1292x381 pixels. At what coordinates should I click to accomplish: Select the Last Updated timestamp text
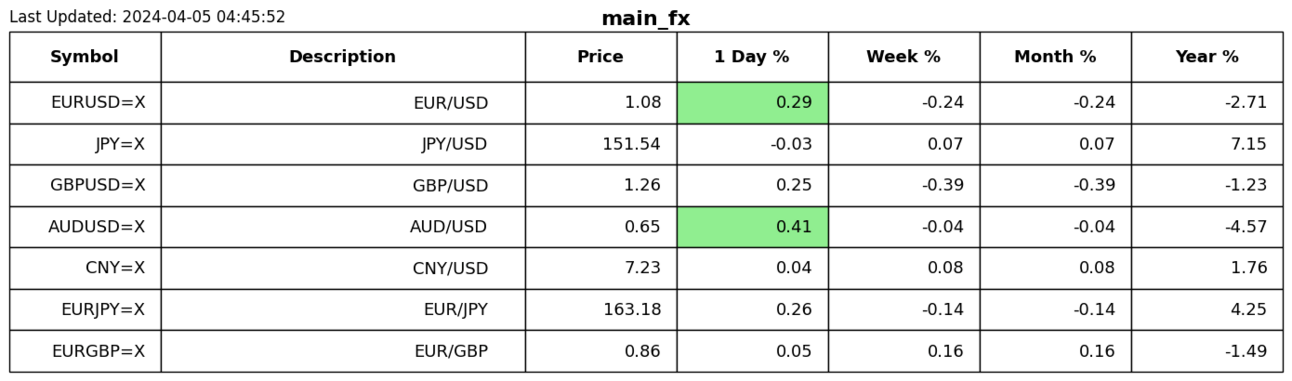click(x=147, y=17)
